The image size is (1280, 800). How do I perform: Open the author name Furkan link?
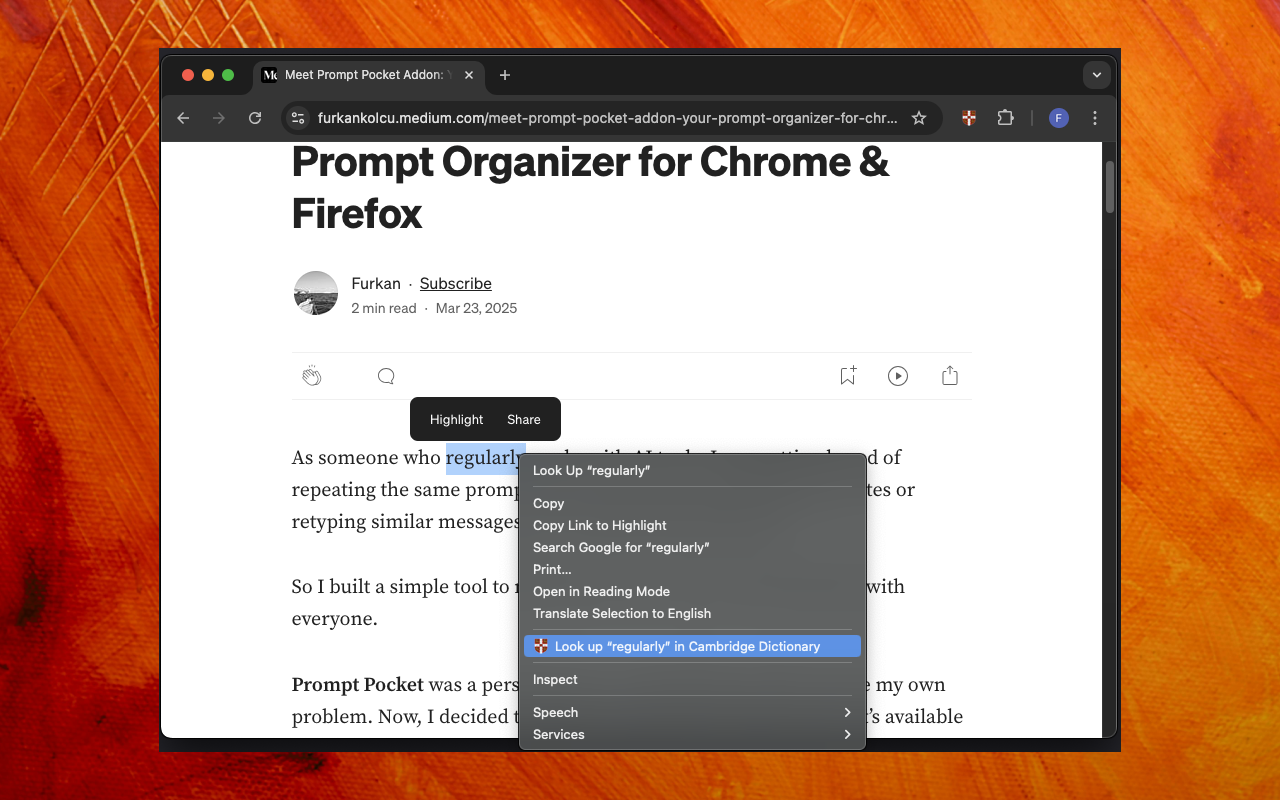pyautogui.click(x=376, y=284)
